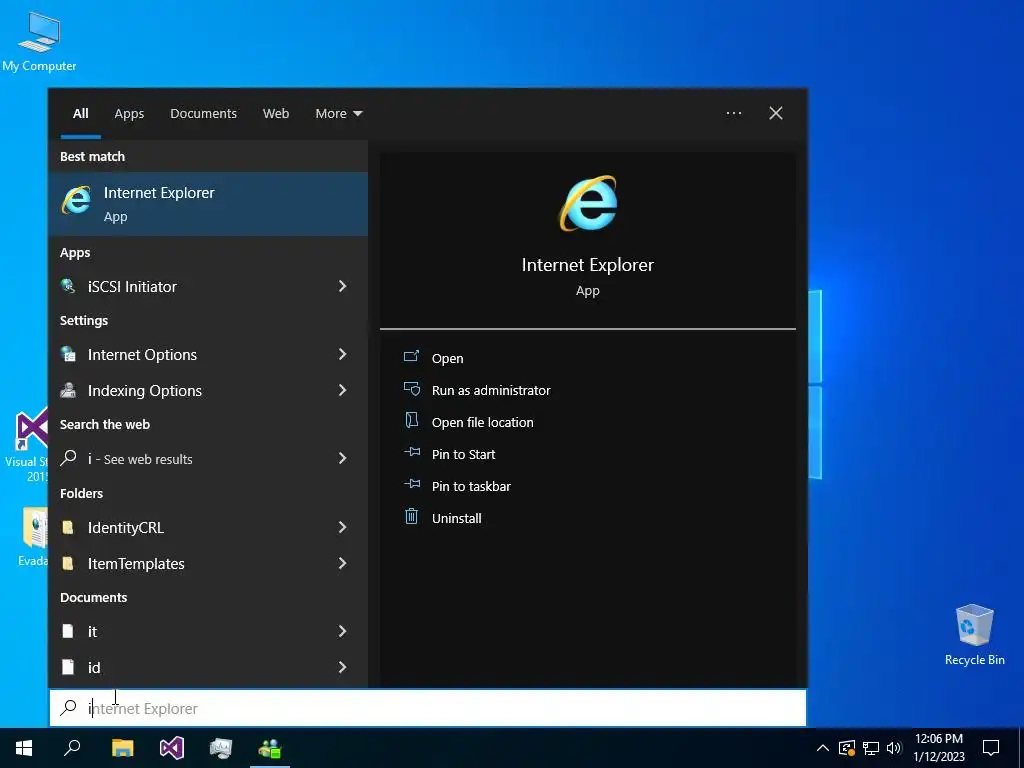Screen dimensions: 1024x768
Task: Click the IdentityCRL folder icon
Action: pyautogui.click(x=67, y=527)
